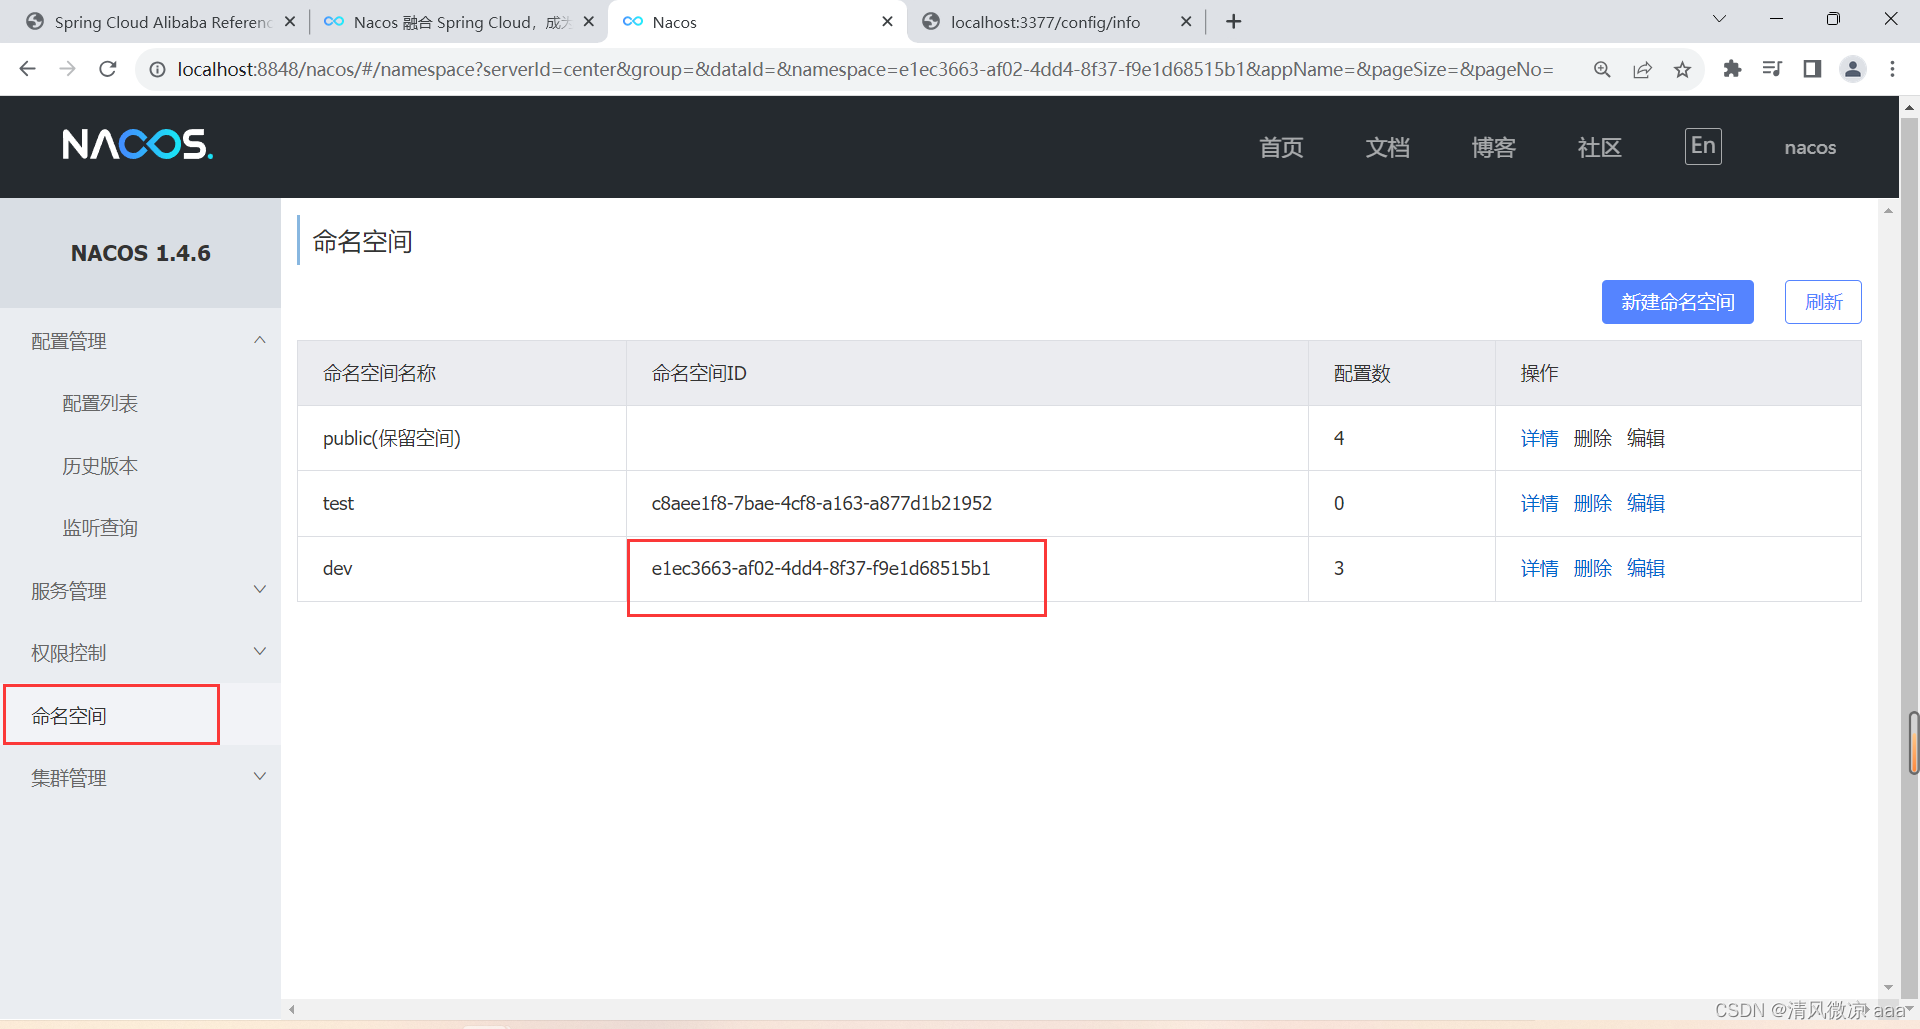
Task: Switch to Nacos 融合 Spring Cloud tab
Action: click(458, 22)
